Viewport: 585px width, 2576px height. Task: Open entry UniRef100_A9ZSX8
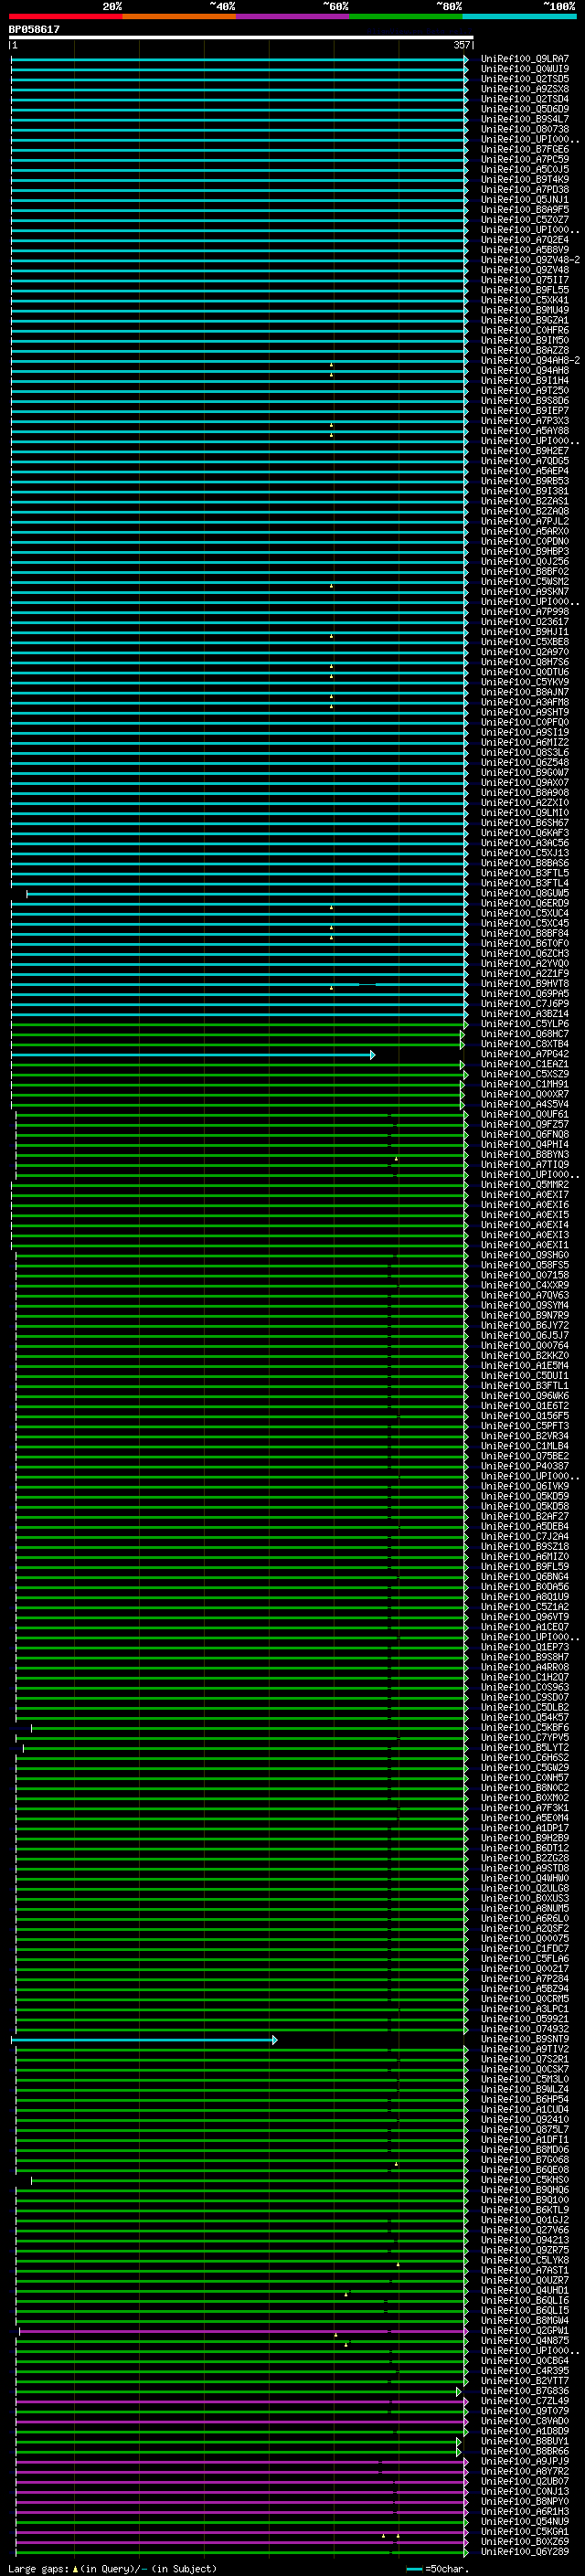pos(525,89)
